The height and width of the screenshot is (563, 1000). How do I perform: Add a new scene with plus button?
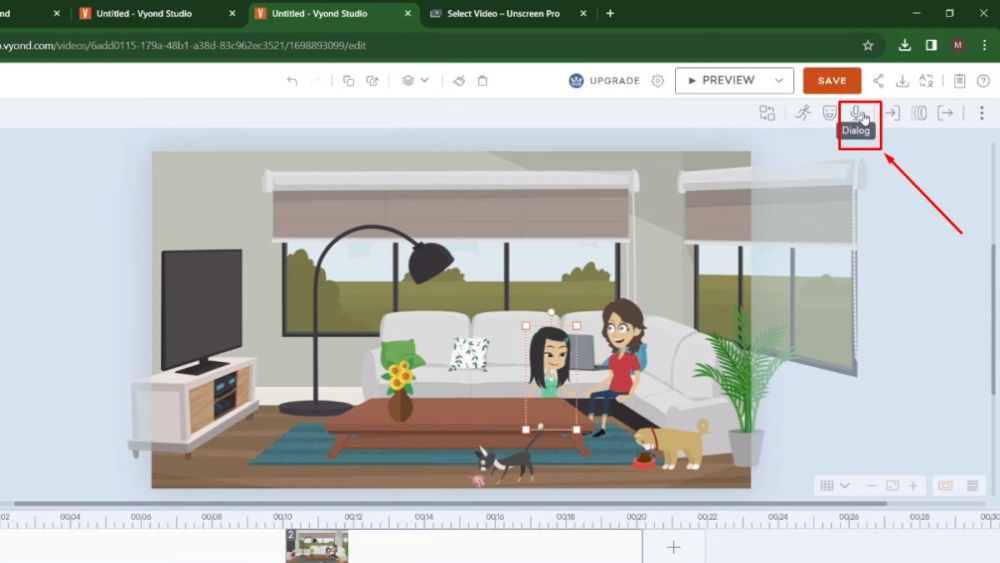click(673, 547)
